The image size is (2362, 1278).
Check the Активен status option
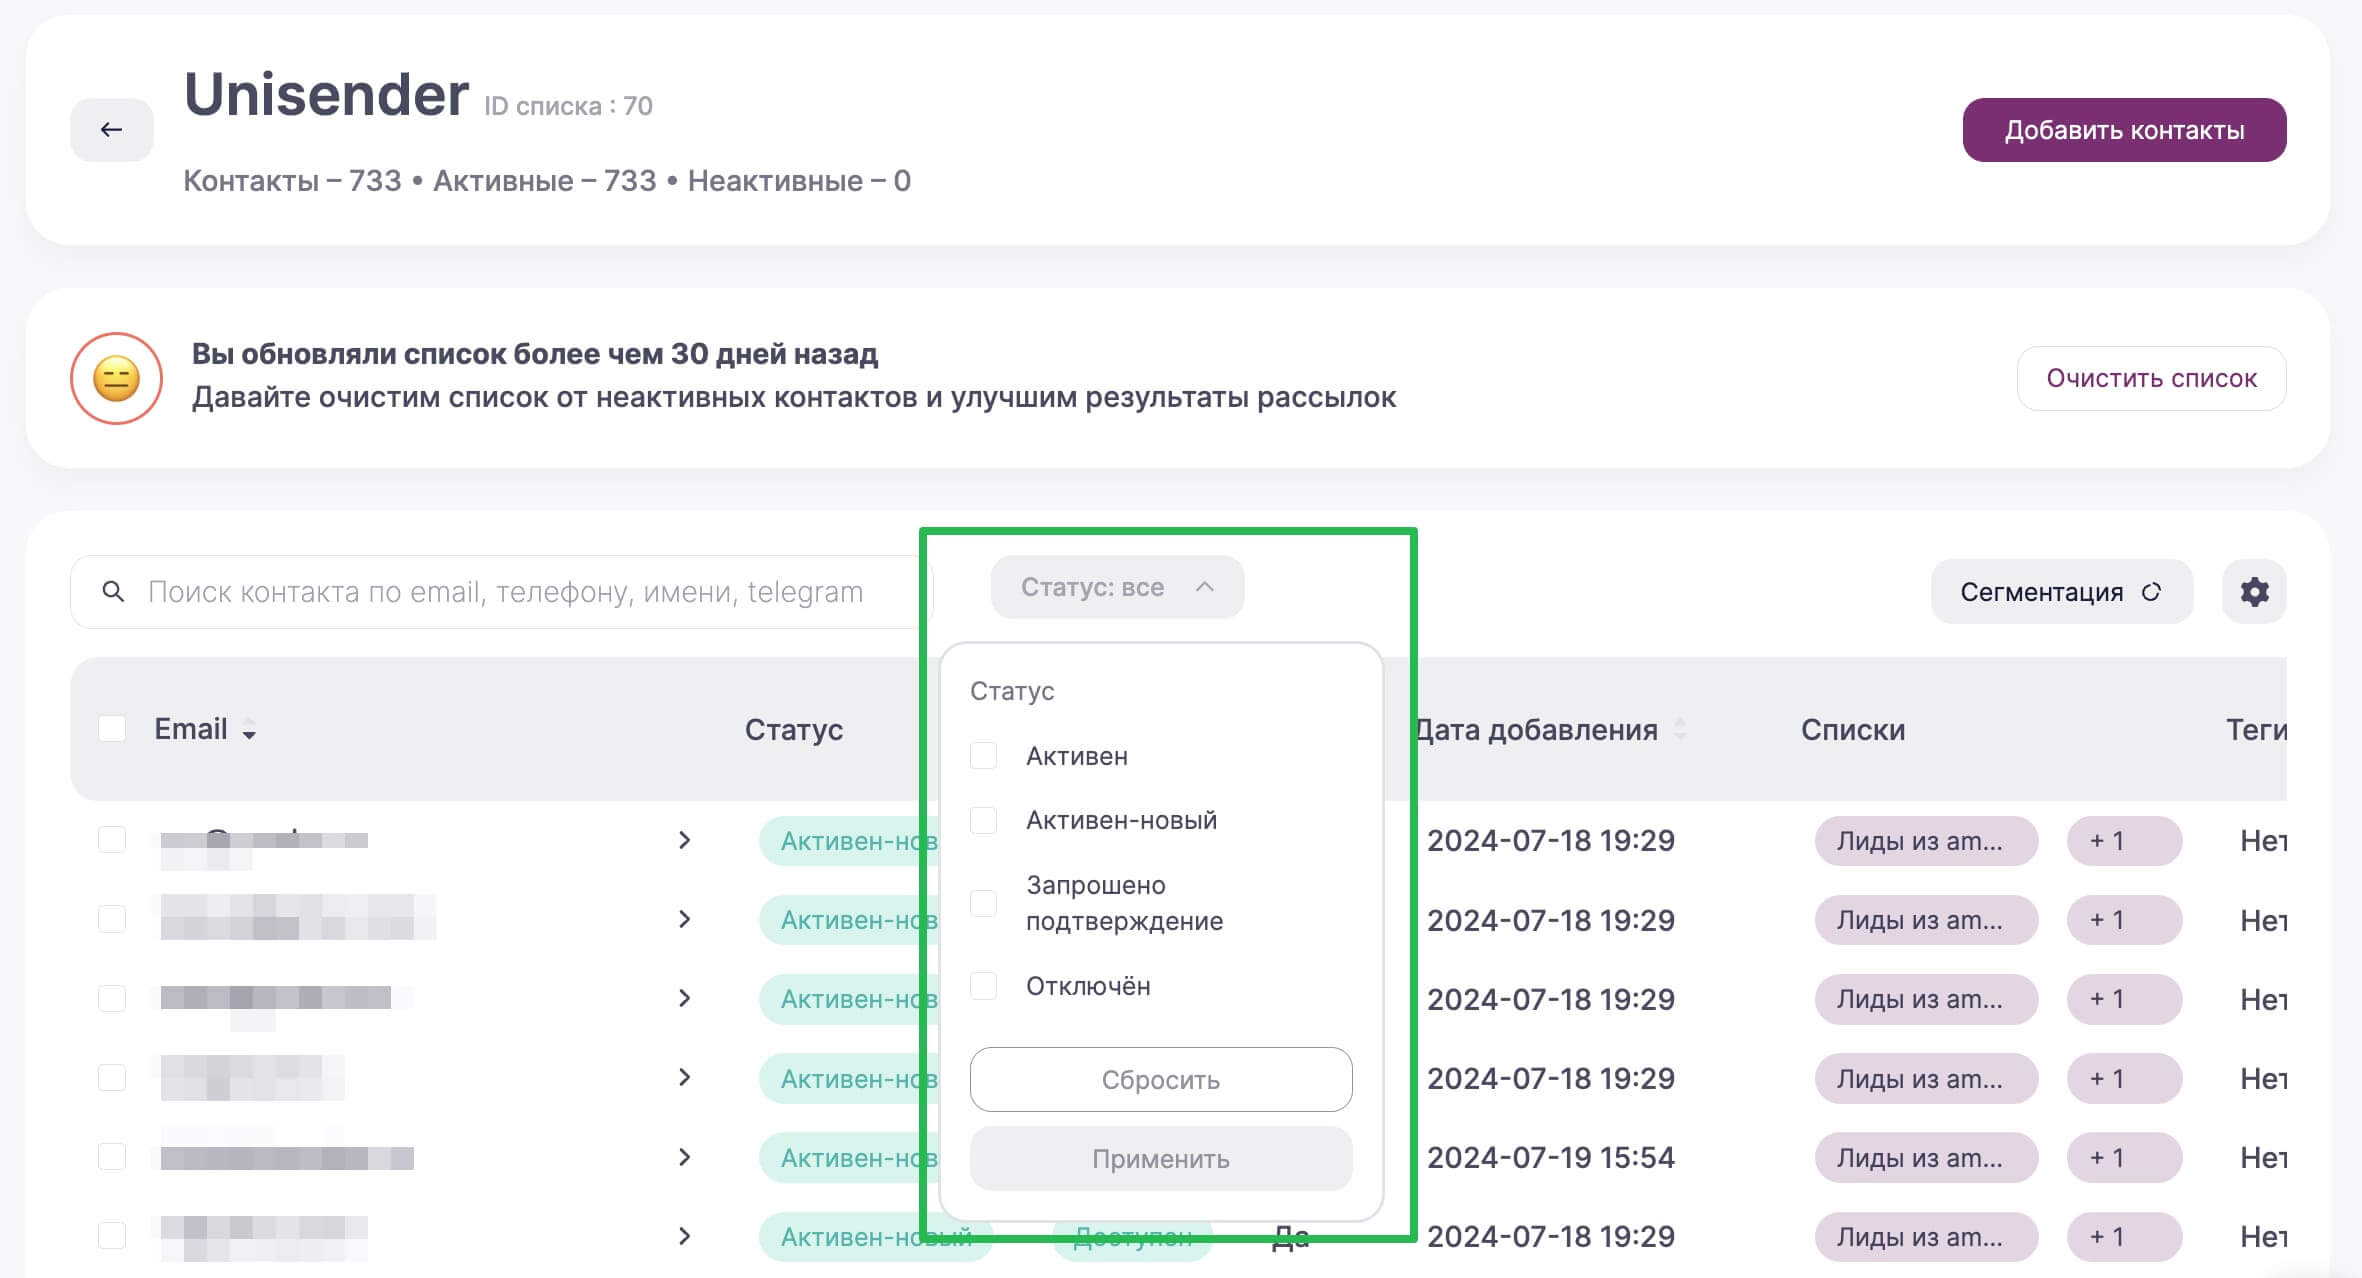[984, 756]
